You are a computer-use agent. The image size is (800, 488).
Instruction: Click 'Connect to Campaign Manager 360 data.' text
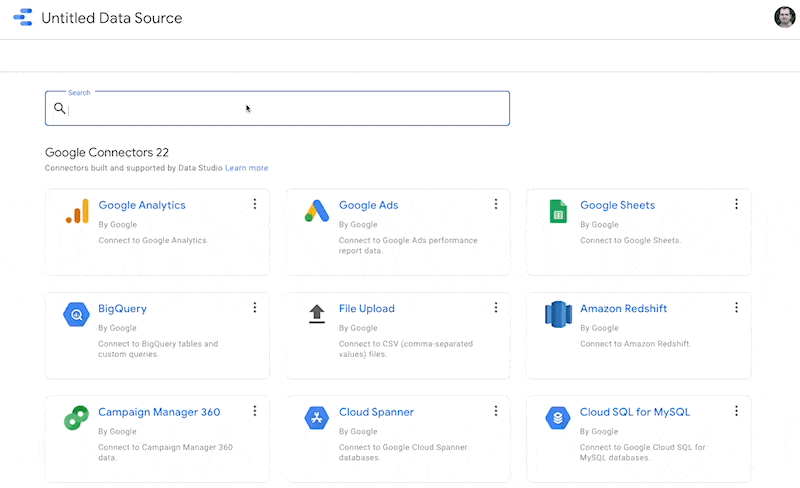[165, 452]
